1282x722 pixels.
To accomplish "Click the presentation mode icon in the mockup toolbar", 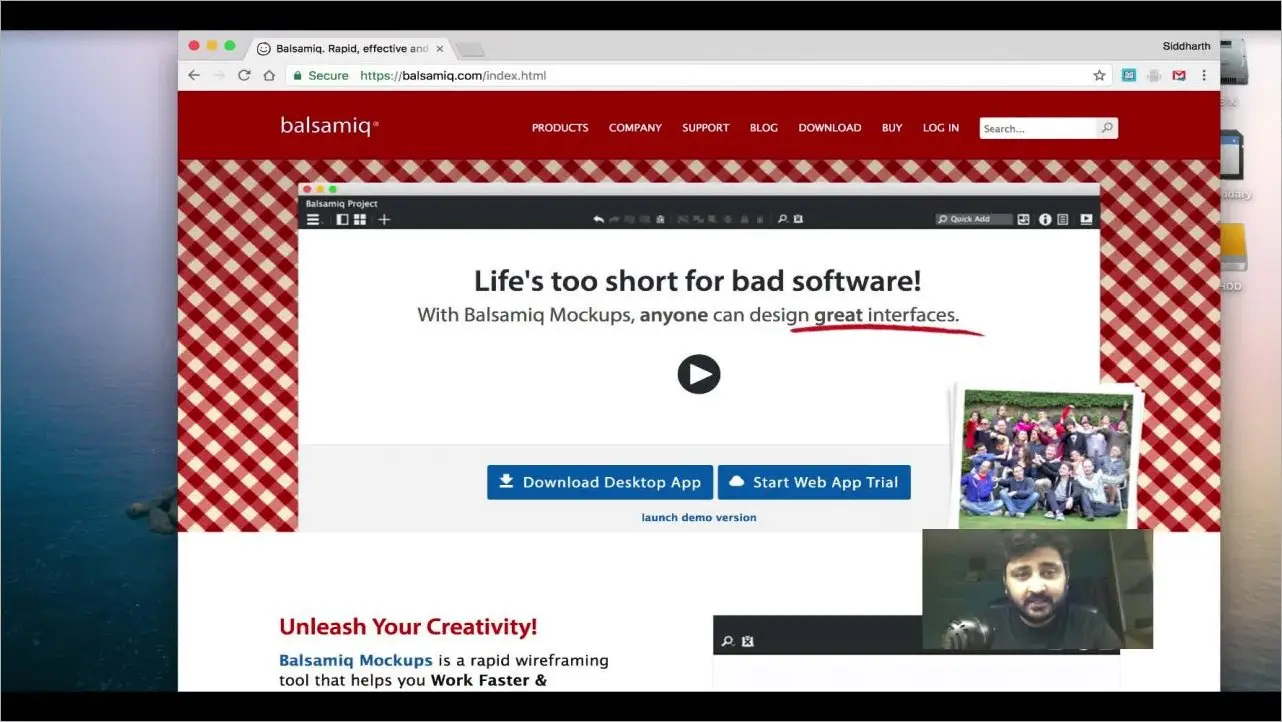I will coord(1086,219).
